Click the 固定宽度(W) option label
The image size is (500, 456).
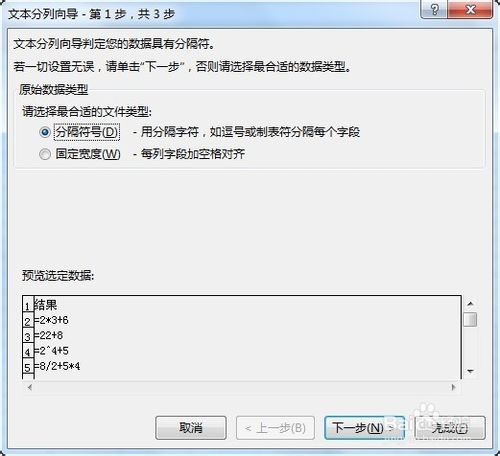pos(88,154)
